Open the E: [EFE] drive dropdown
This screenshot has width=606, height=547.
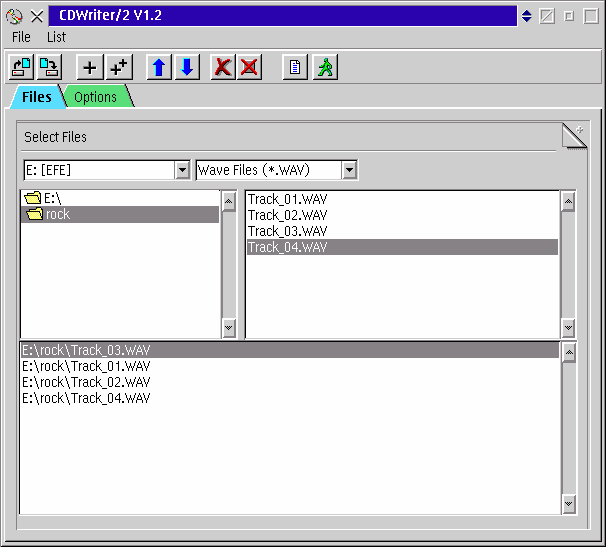tap(182, 170)
